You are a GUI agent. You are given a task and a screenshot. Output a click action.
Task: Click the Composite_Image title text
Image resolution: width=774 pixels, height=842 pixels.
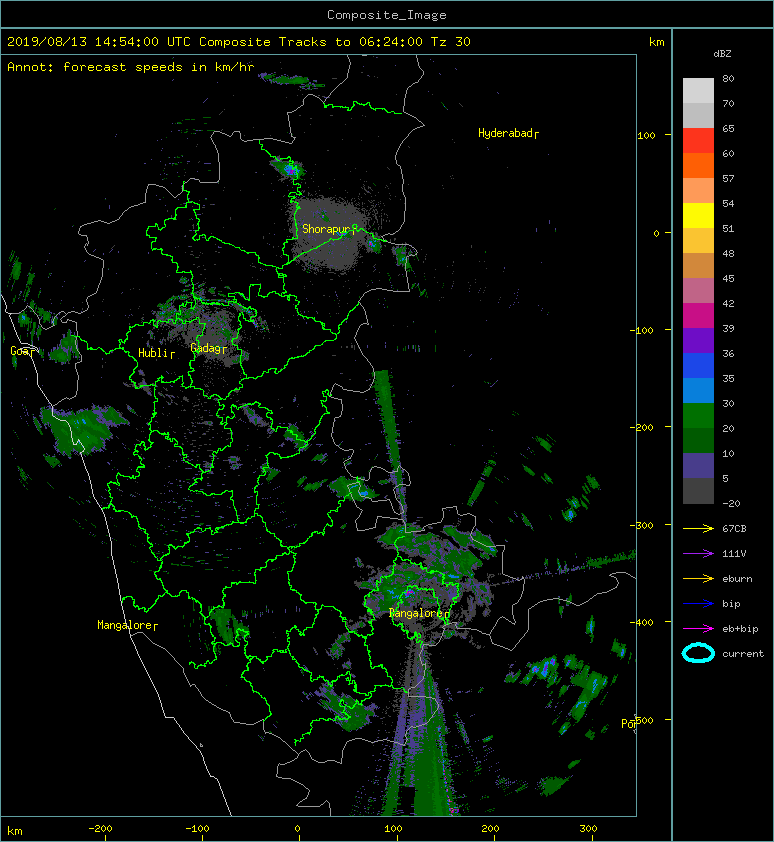387,15
